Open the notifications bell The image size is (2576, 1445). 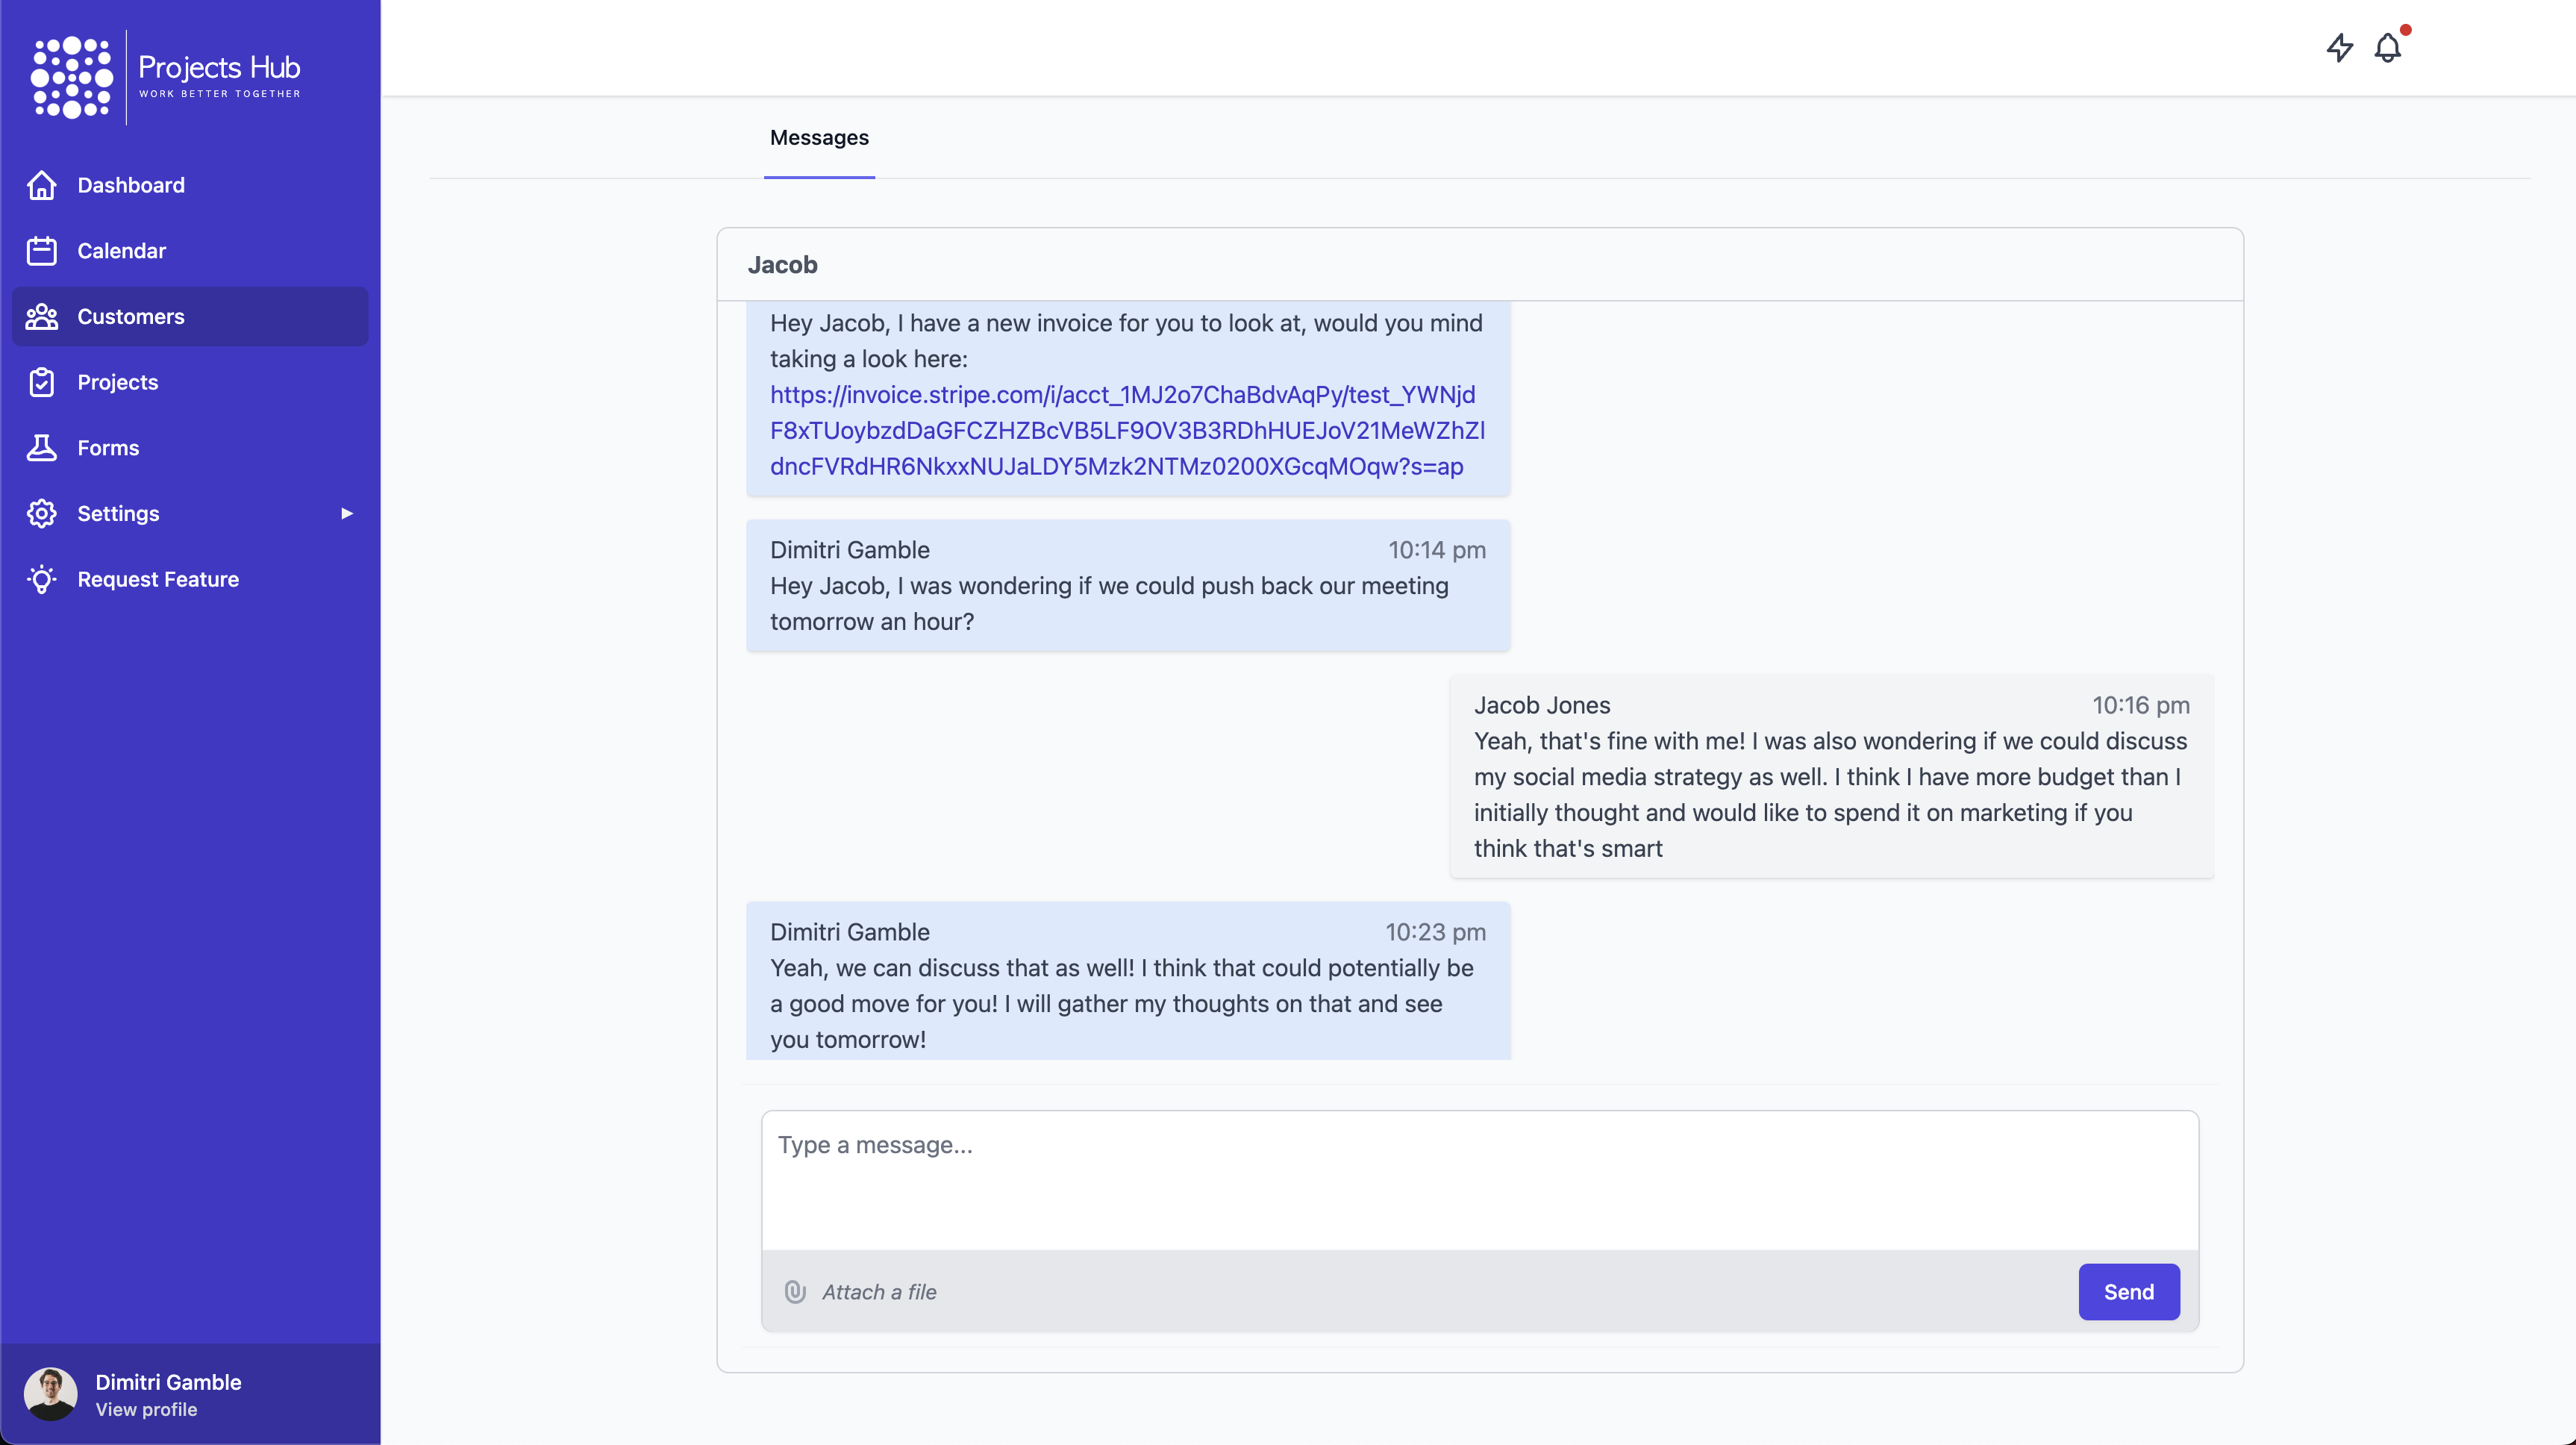pyautogui.click(x=2389, y=47)
